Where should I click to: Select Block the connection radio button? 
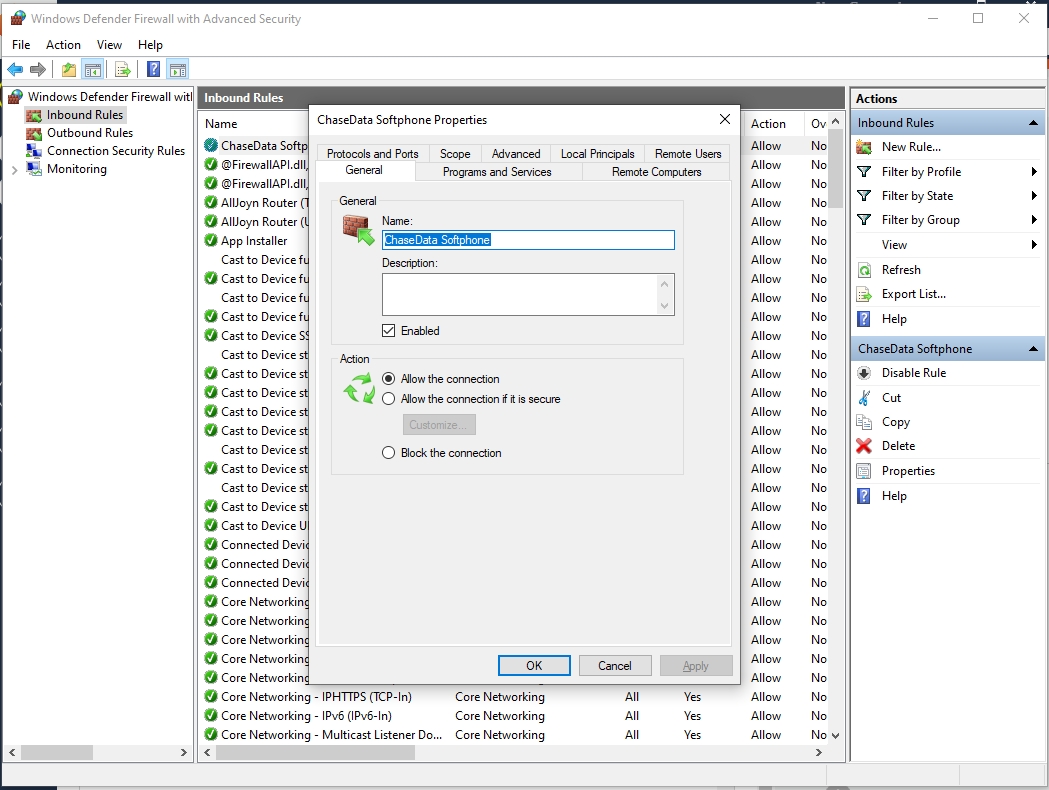pos(388,453)
